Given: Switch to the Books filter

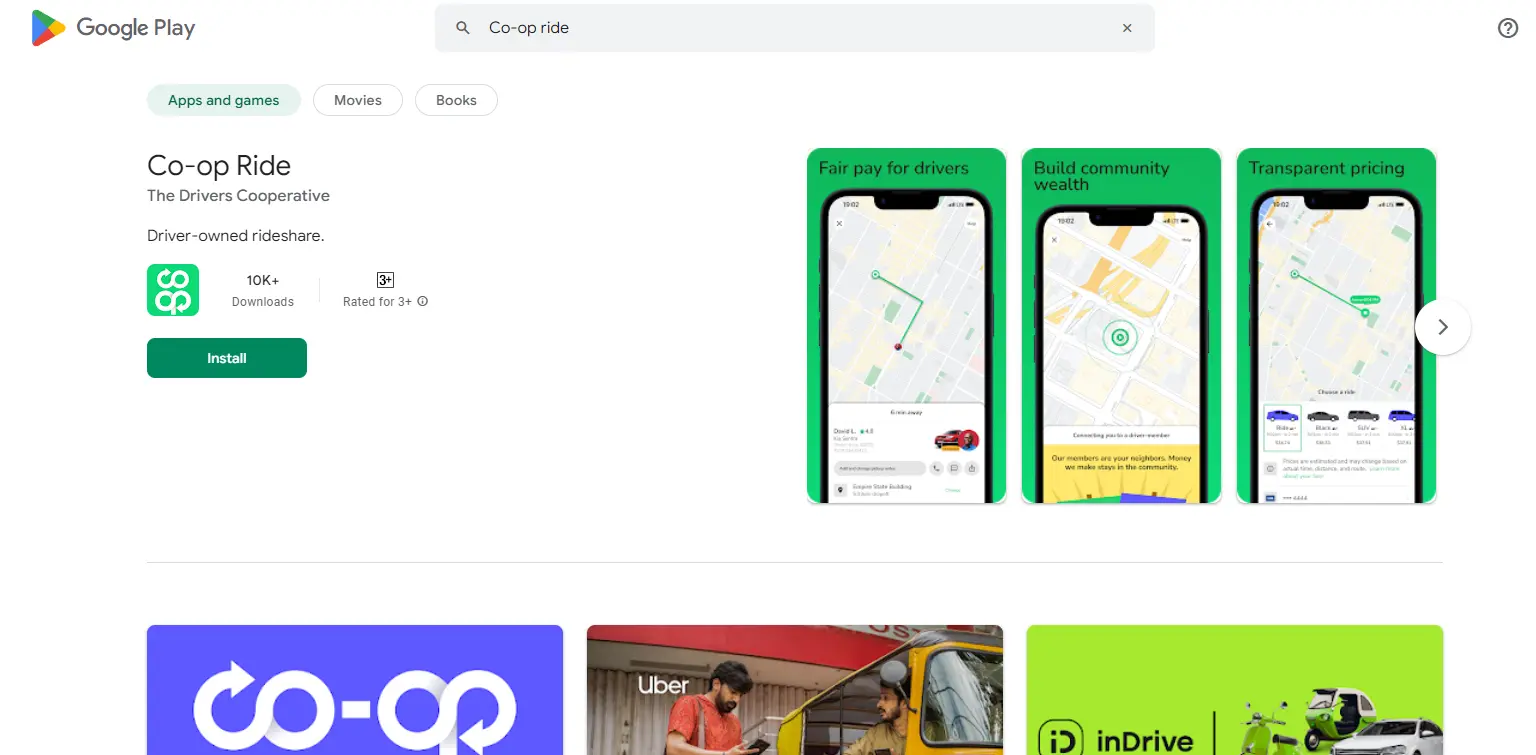Looking at the screenshot, I should coord(456,100).
